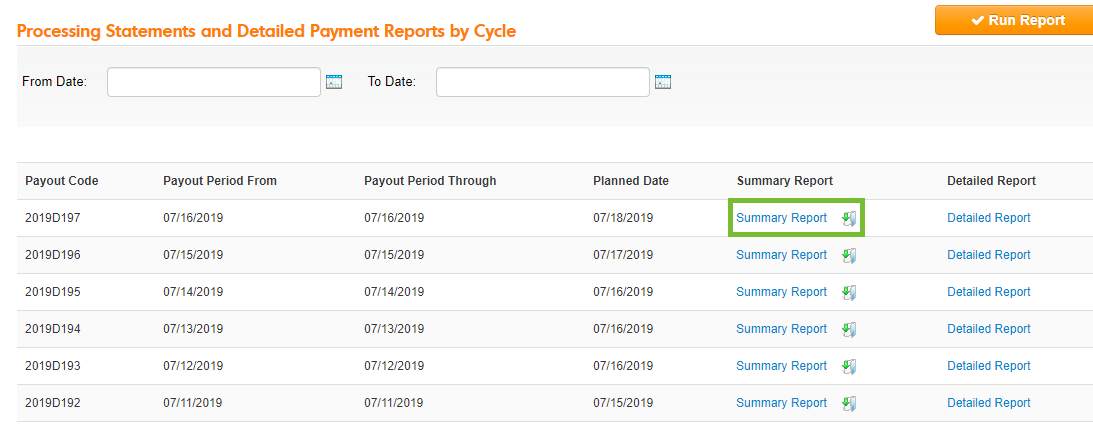Open the To Date calendar picker icon
This screenshot has height=425, width=1093.
(x=663, y=82)
